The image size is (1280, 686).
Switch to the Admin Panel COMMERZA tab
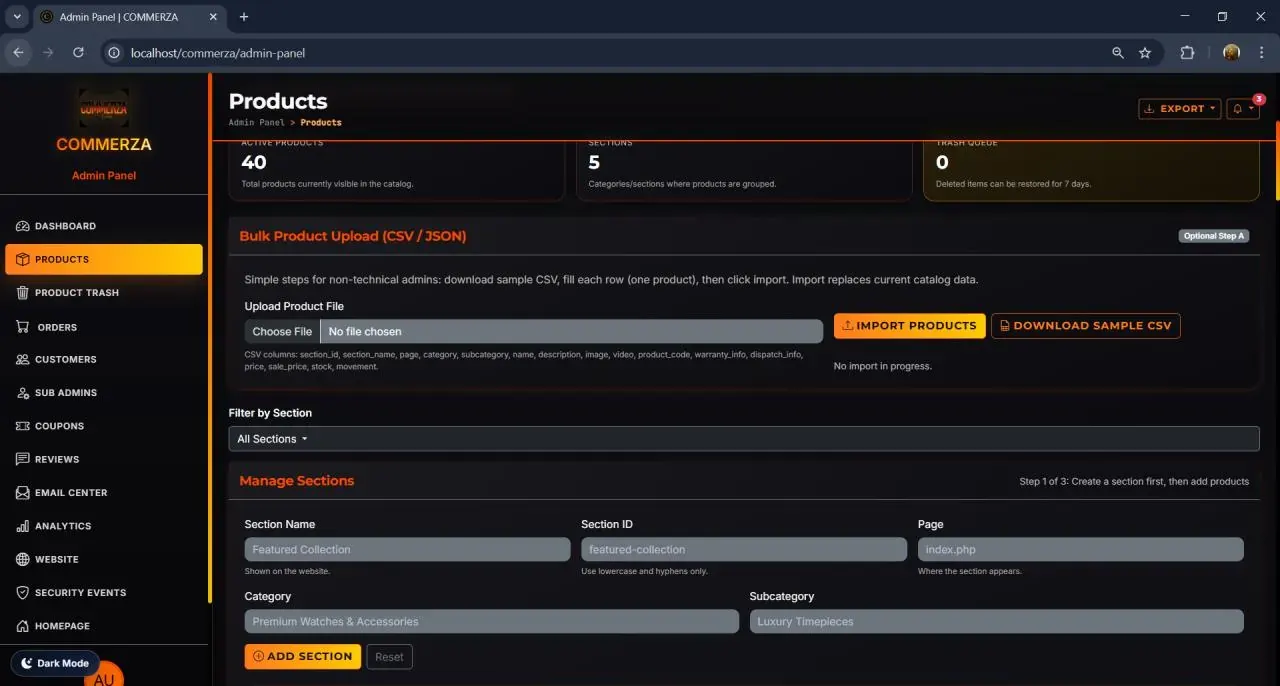128,17
